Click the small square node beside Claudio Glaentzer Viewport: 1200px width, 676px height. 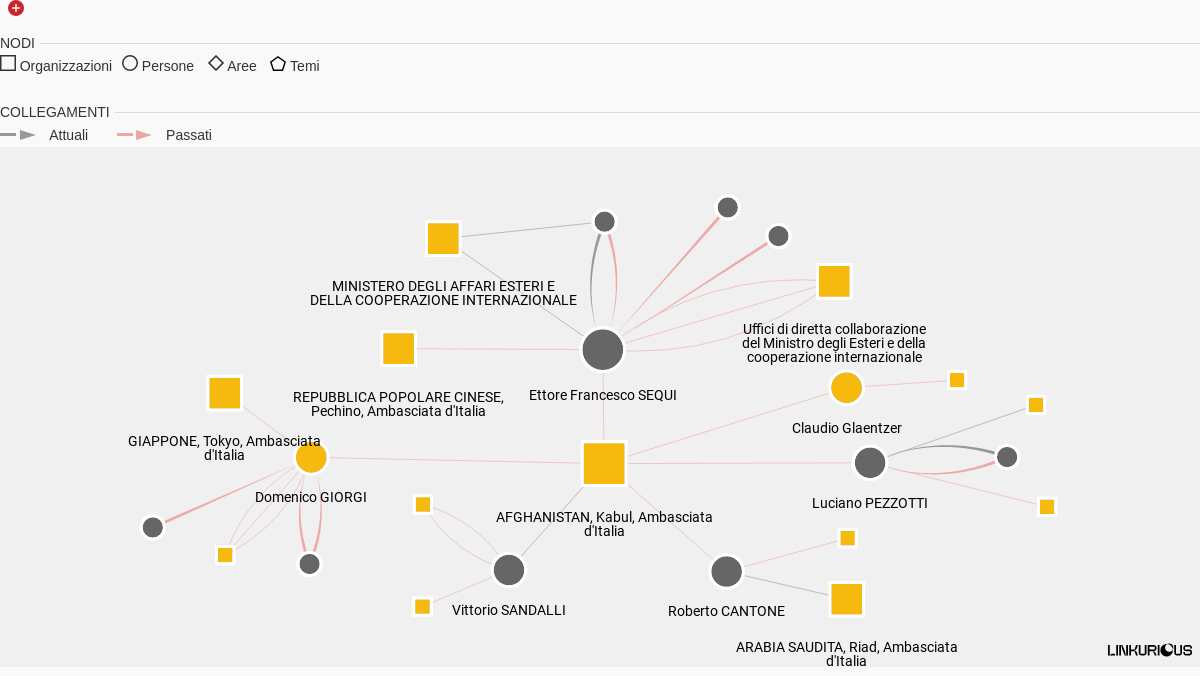point(957,380)
